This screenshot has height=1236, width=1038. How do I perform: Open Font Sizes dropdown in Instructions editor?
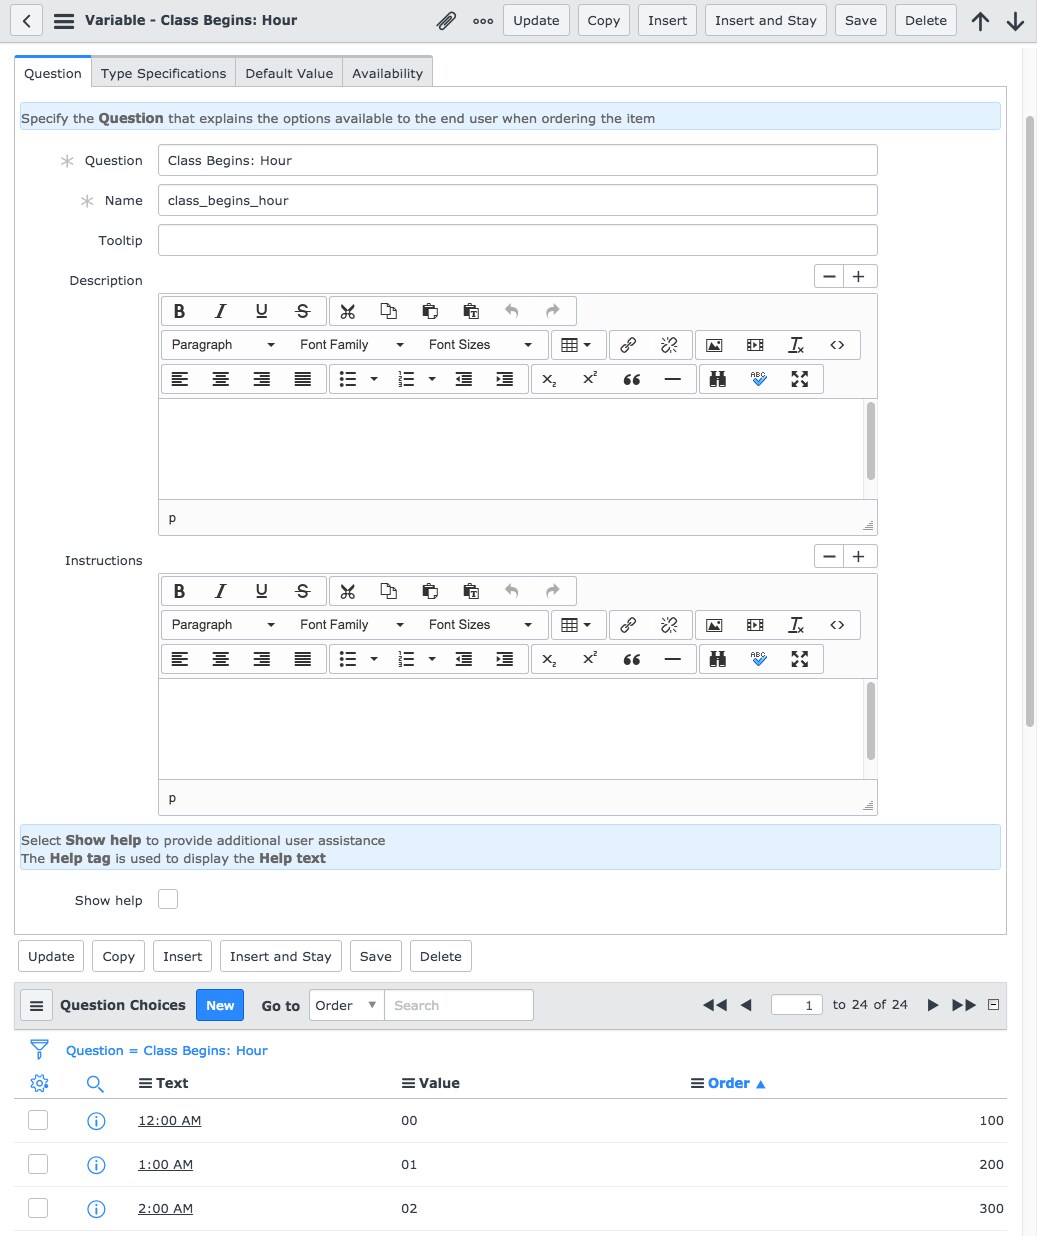(481, 625)
